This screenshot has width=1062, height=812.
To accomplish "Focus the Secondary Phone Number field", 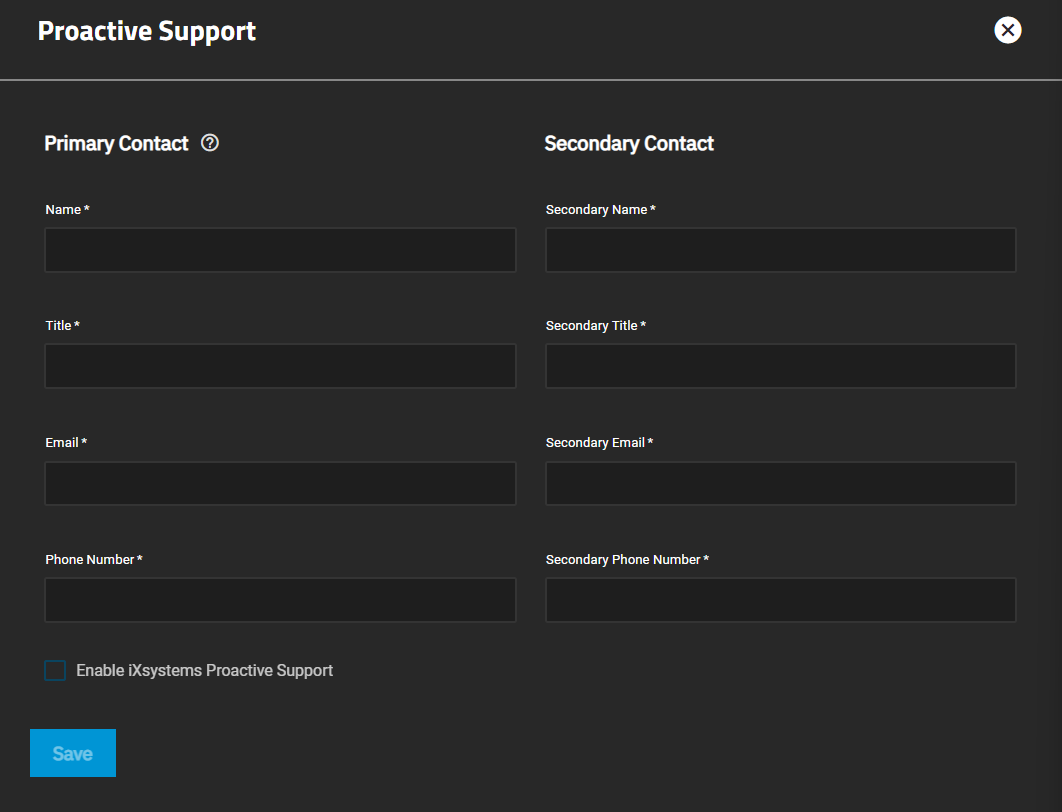I will click(x=780, y=599).
